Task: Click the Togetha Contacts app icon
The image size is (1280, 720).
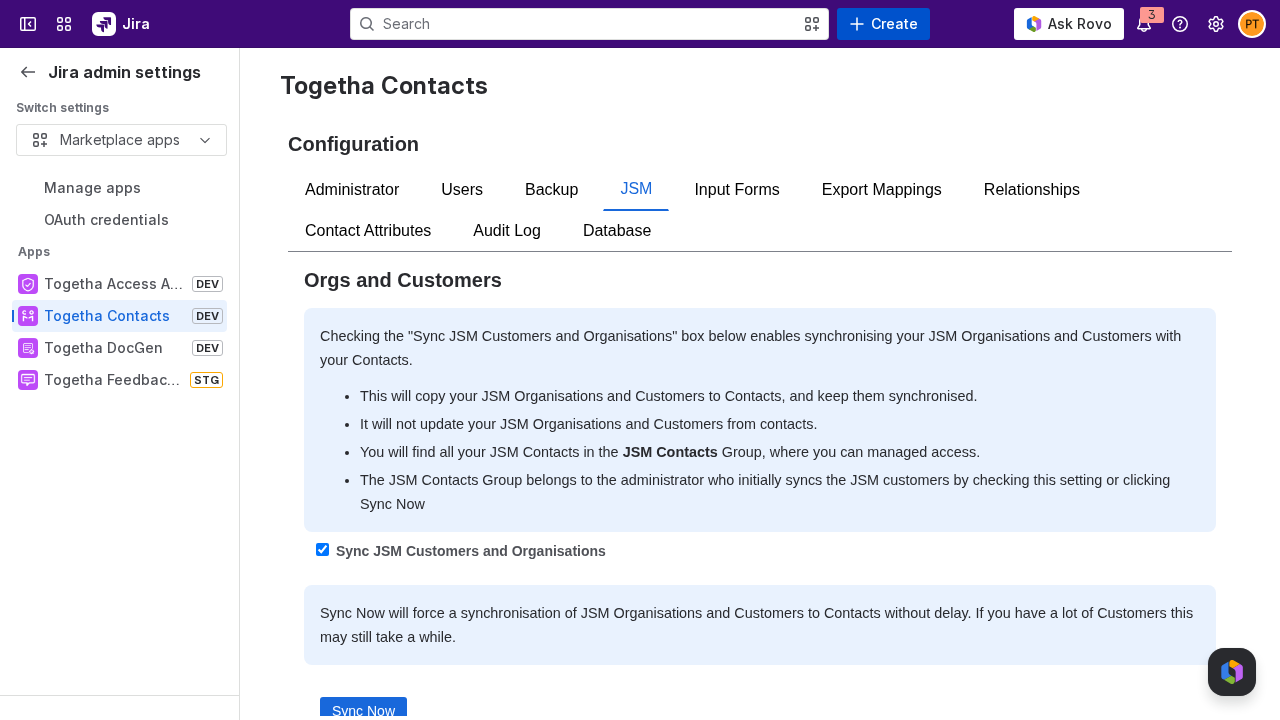Action: tap(28, 316)
